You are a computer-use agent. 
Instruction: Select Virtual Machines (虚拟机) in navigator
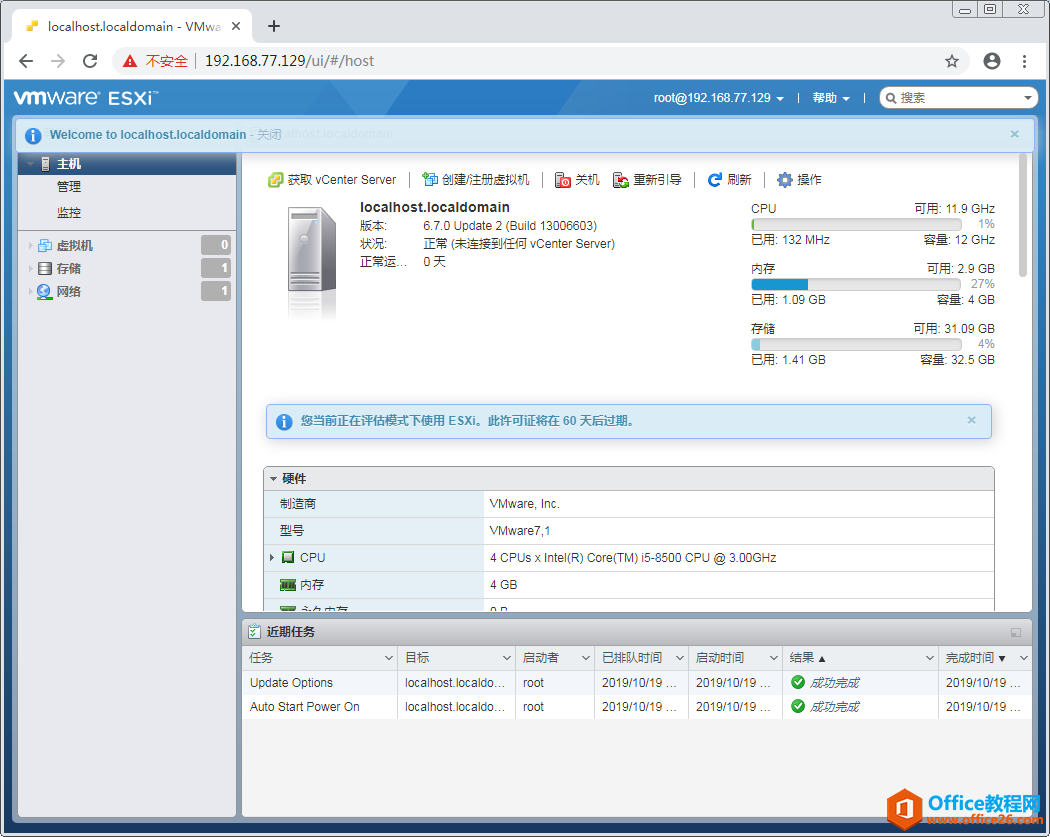pyautogui.click(x=74, y=246)
